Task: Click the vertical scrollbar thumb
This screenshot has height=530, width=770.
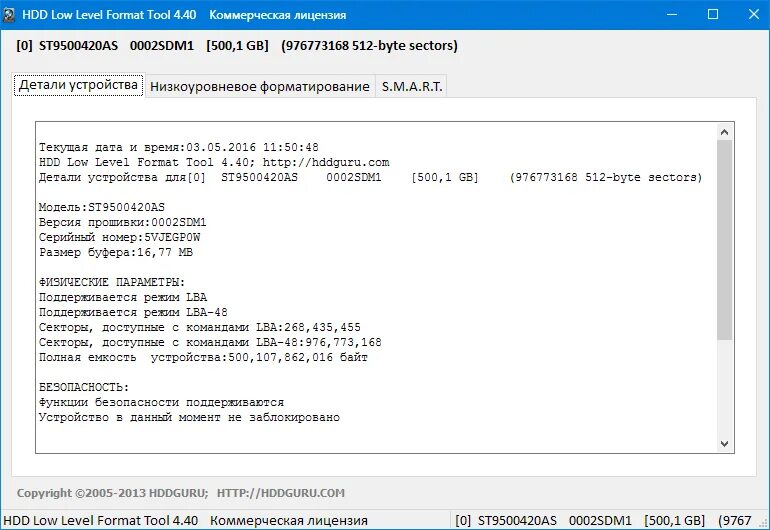Action: [724, 240]
